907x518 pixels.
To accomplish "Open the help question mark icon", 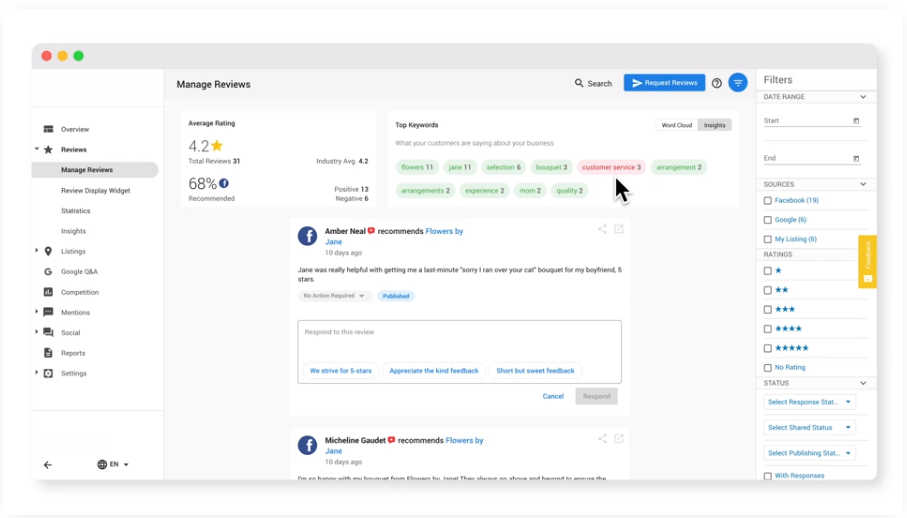I will click(716, 83).
